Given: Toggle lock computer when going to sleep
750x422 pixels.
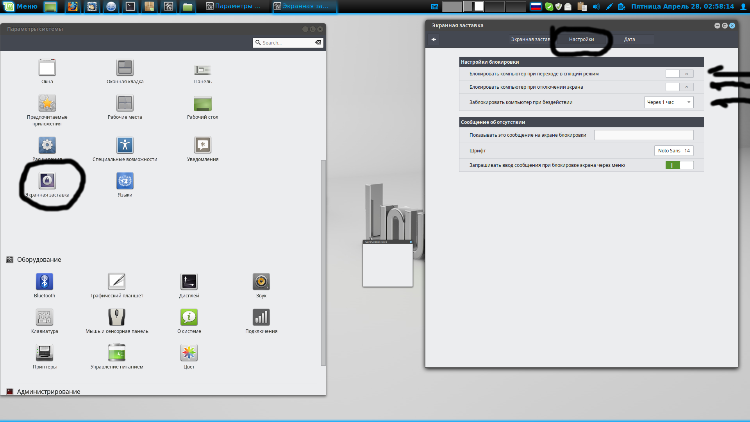Looking at the screenshot, I should point(678,73).
